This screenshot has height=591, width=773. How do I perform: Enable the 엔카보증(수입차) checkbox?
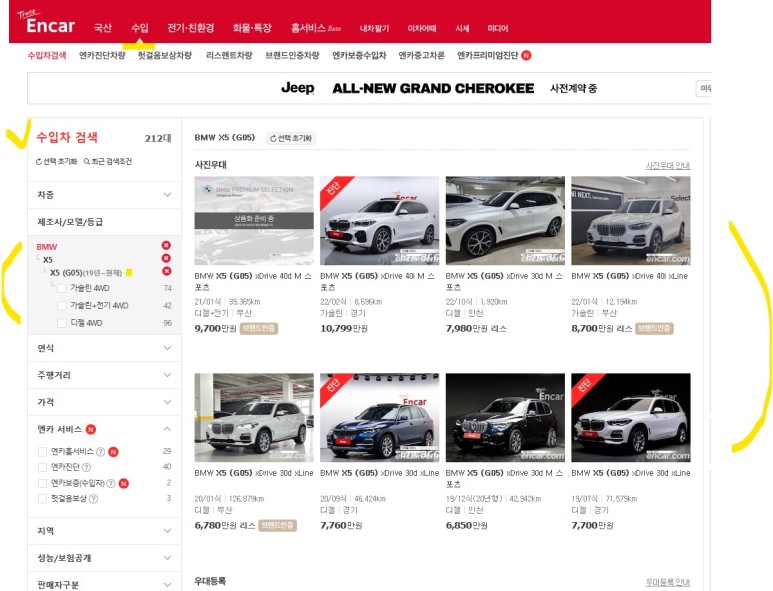pos(42,483)
